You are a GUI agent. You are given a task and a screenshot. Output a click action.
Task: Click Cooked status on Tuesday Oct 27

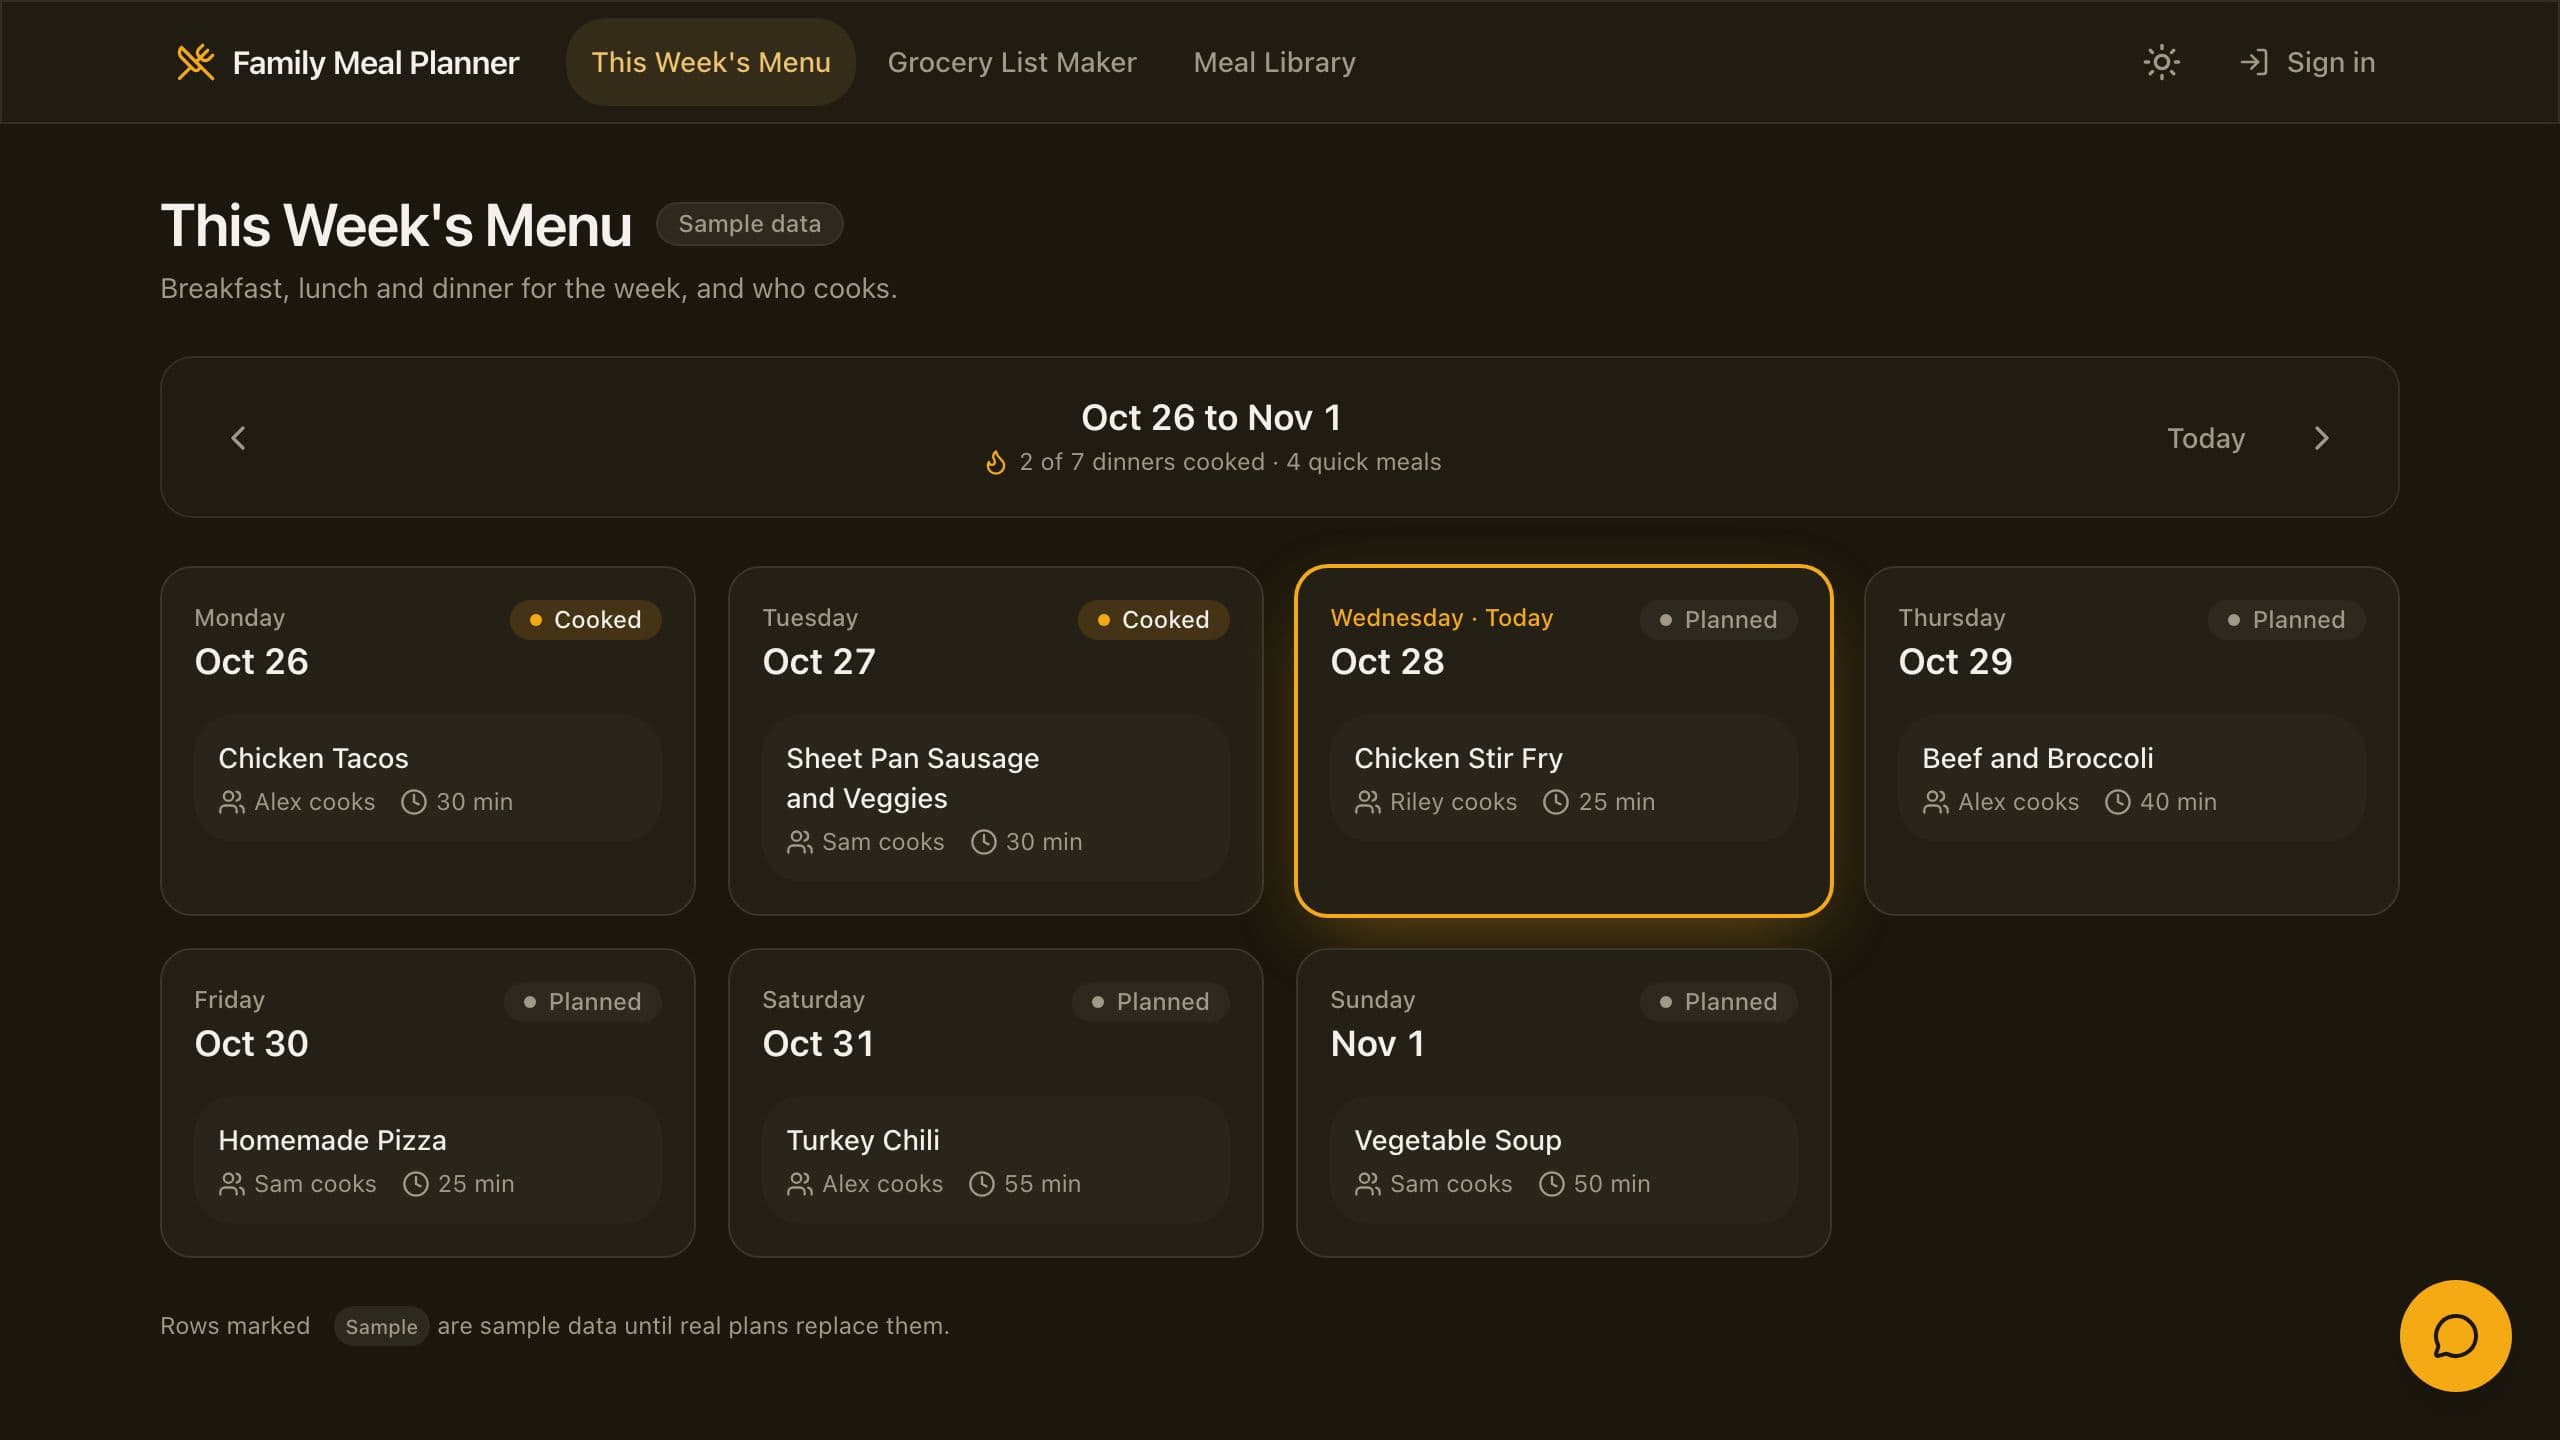[1154, 620]
